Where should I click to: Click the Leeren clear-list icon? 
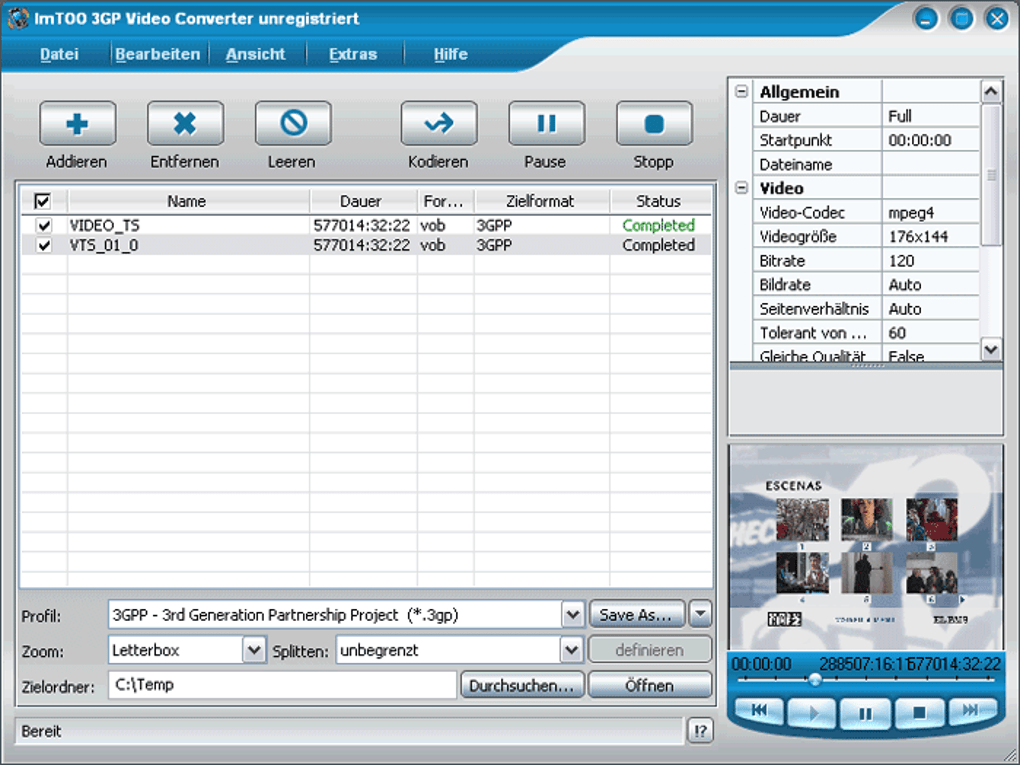293,124
